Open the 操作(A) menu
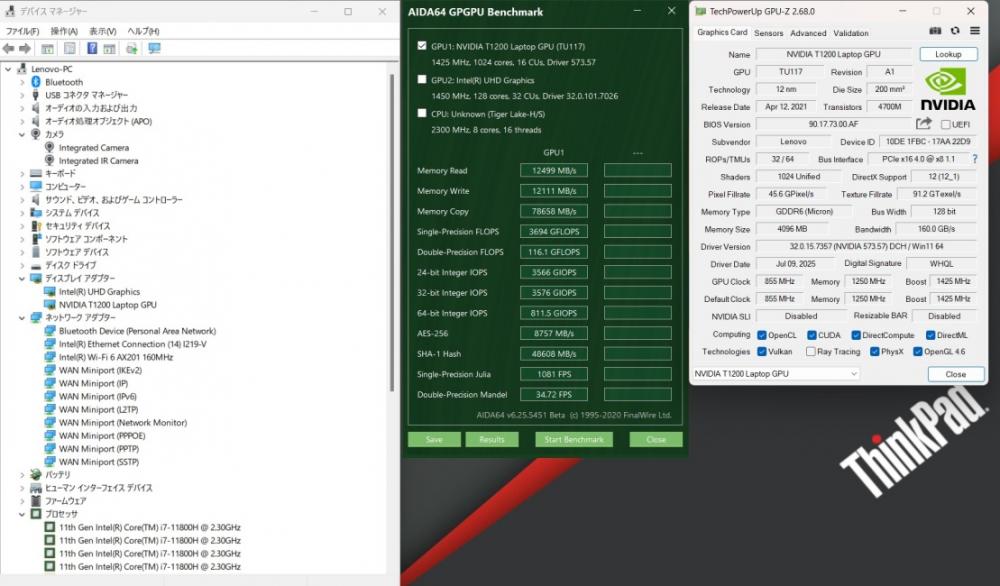Viewport: 1000px width, 586px height. click(x=64, y=31)
